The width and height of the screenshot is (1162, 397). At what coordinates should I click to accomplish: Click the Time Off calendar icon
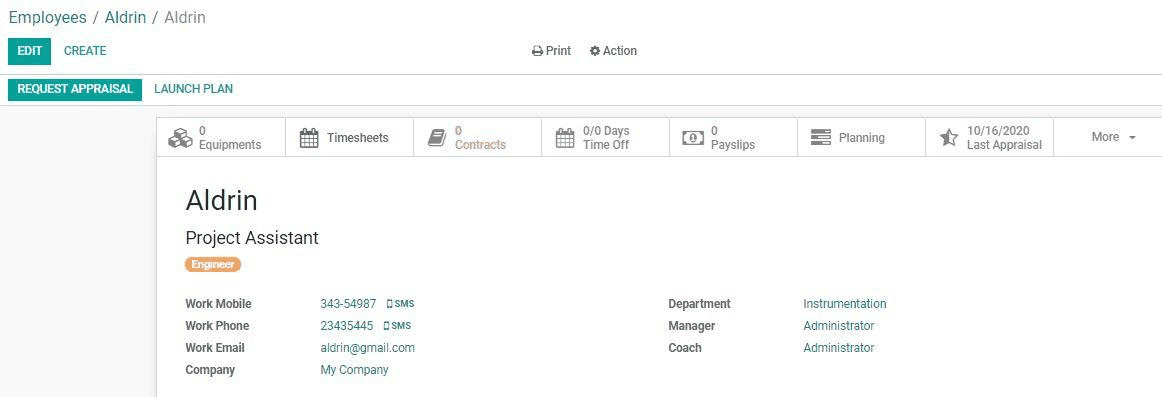tap(565, 138)
